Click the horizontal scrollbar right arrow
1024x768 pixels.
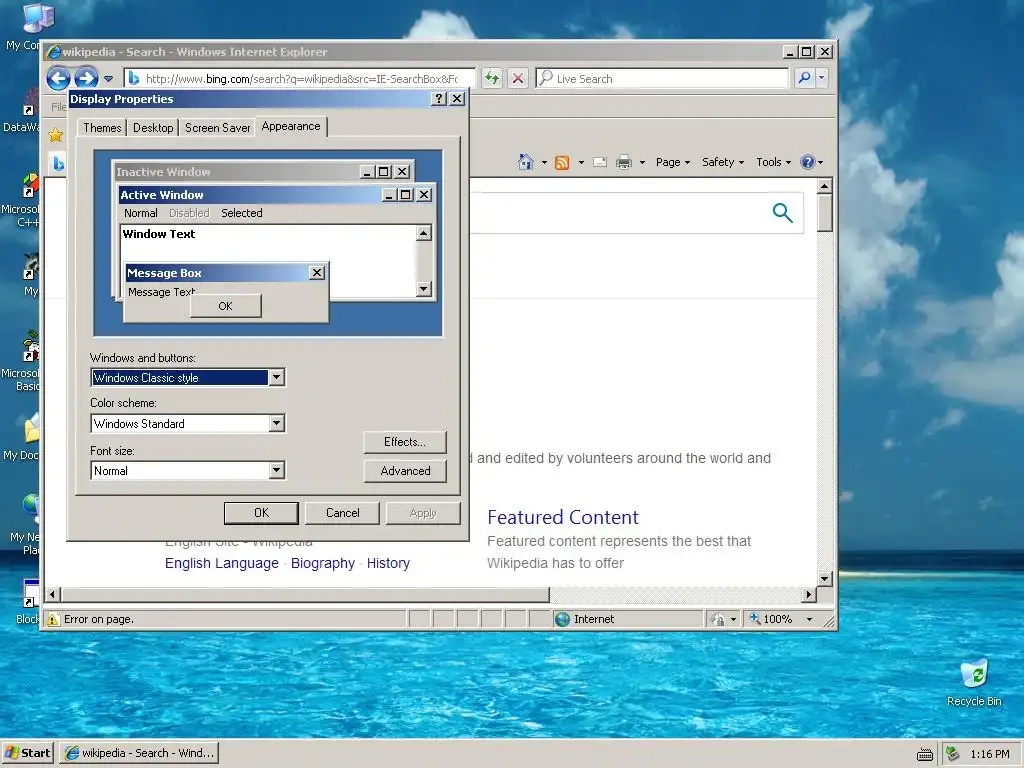coord(809,594)
